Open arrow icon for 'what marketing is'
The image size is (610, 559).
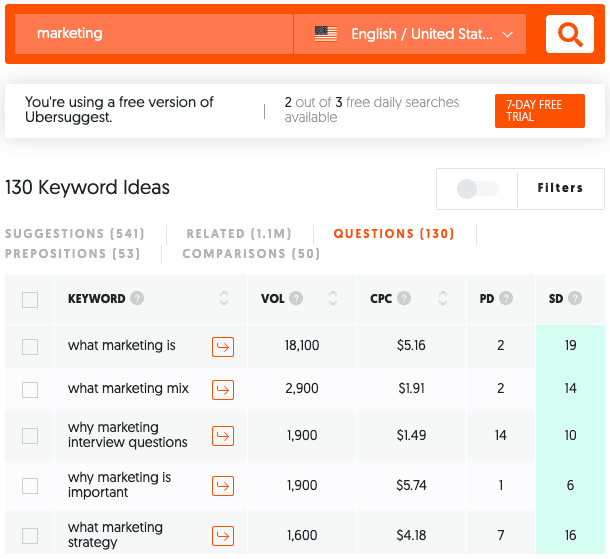223,346
